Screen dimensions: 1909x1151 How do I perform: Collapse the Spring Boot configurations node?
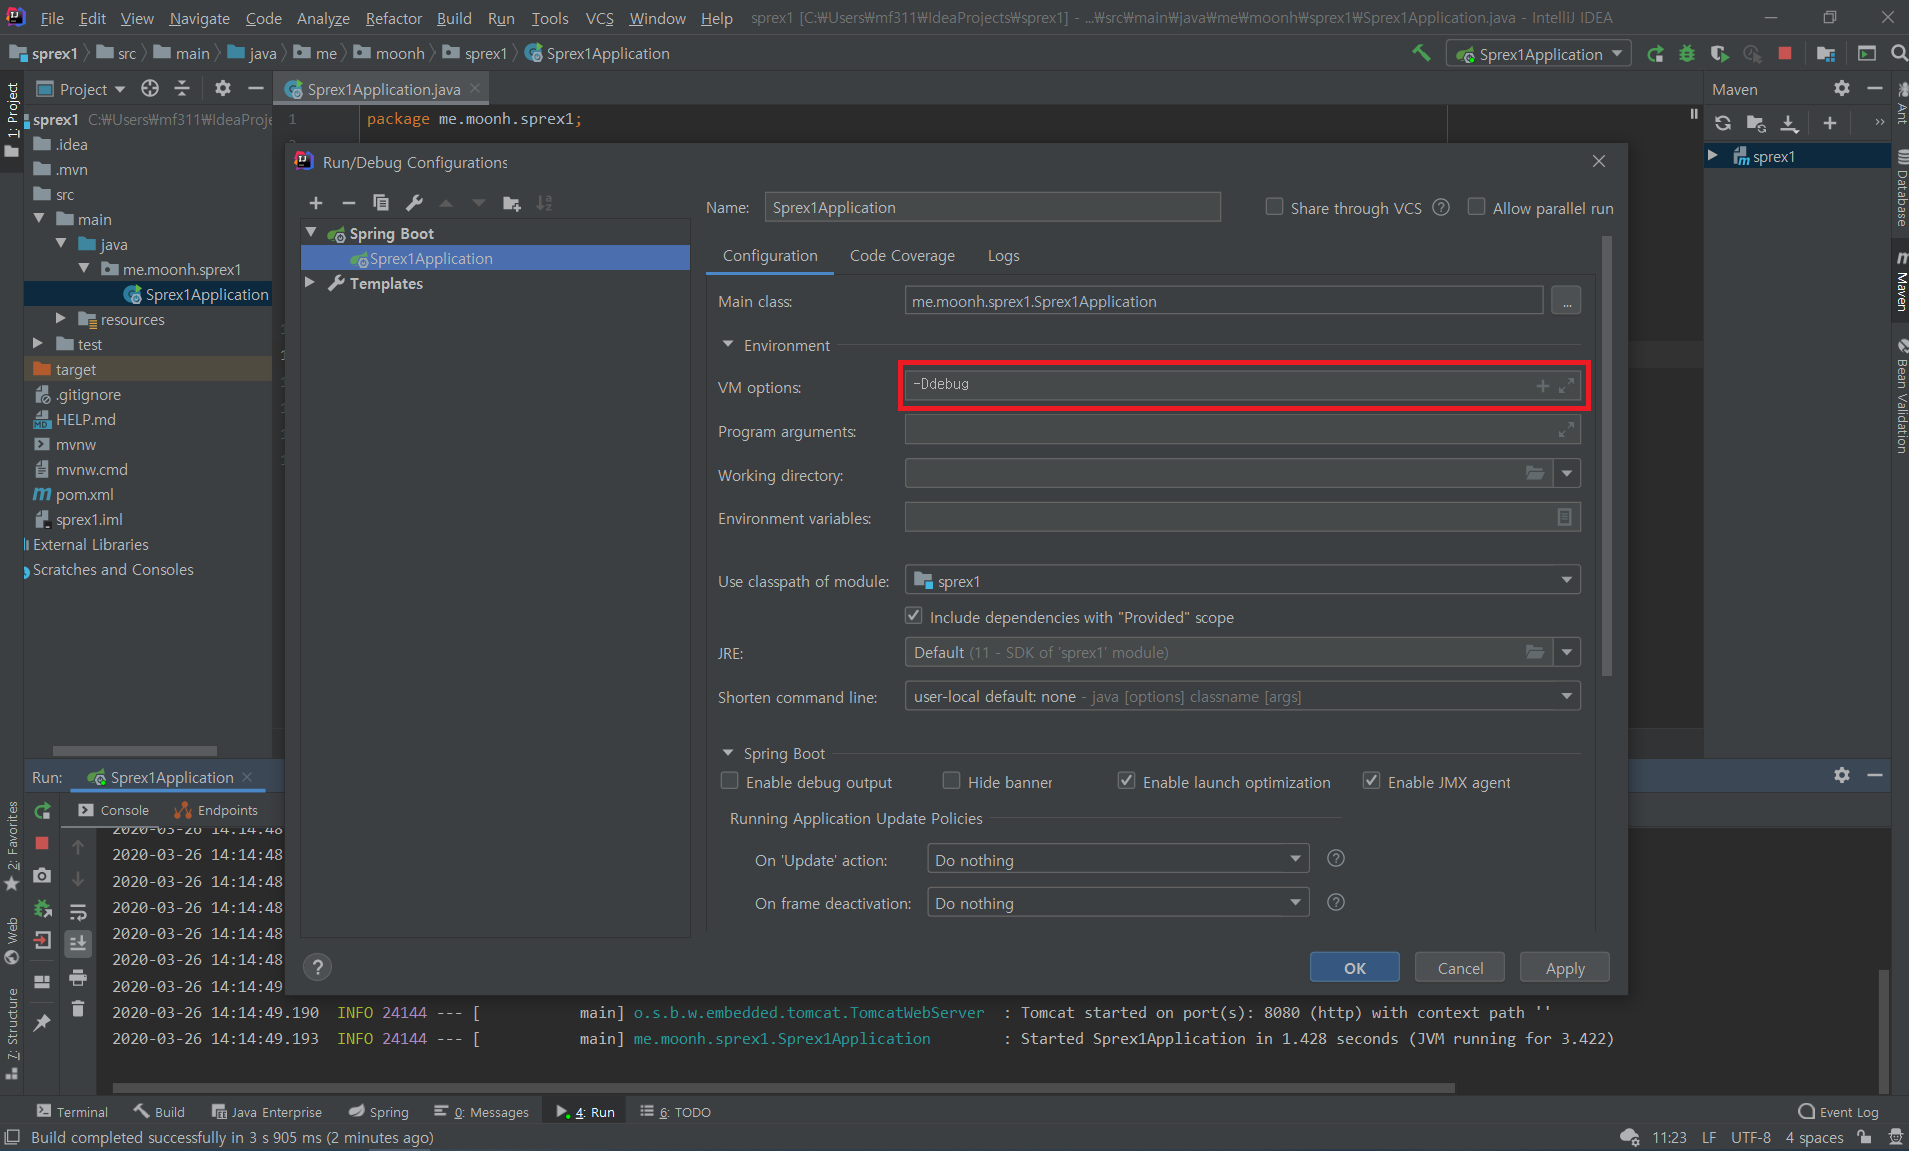[x=311, y=233]
